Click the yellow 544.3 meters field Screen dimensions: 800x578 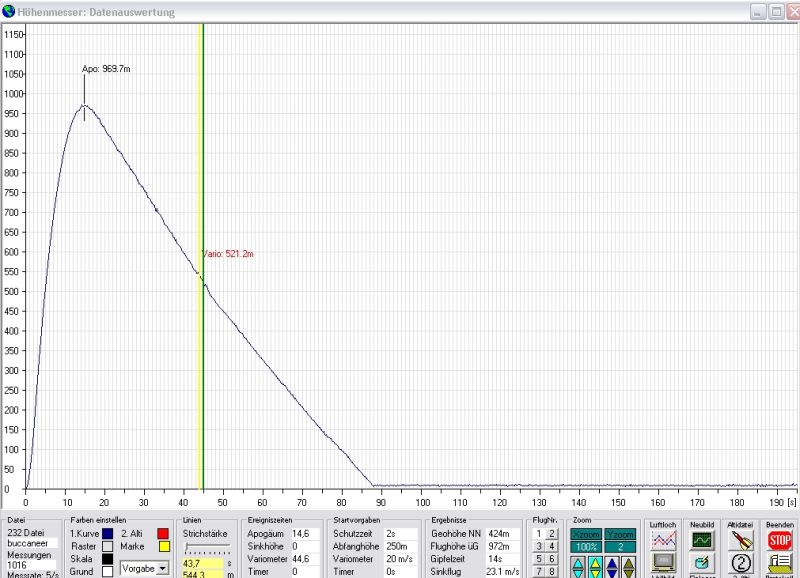[x=203, y=574]
